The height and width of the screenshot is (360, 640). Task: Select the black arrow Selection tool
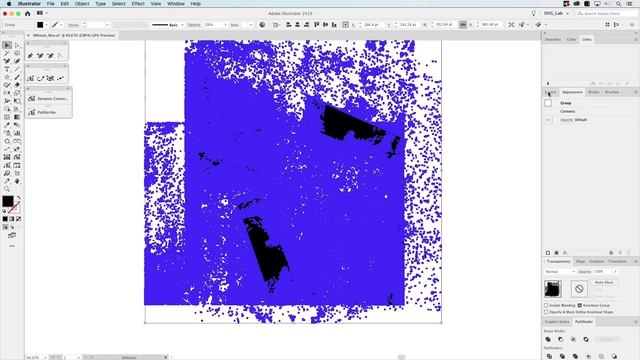click(x=7, y=45)
